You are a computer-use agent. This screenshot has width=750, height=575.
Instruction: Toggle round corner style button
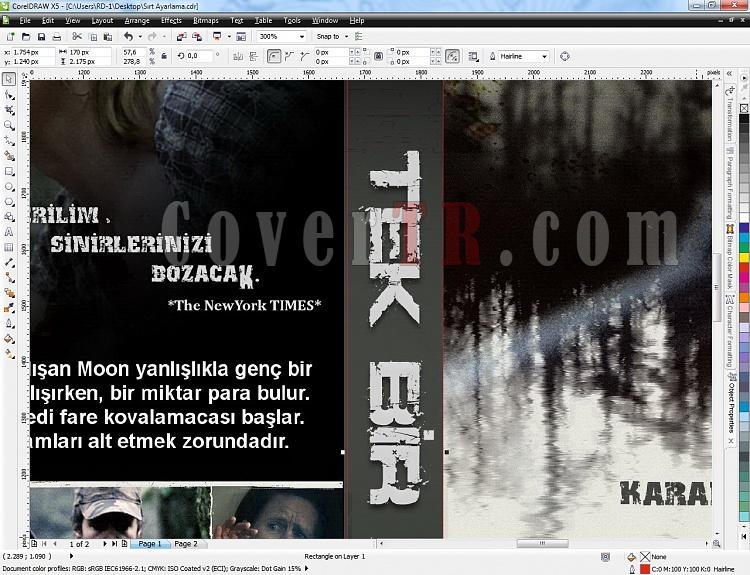tap(274, 56)
